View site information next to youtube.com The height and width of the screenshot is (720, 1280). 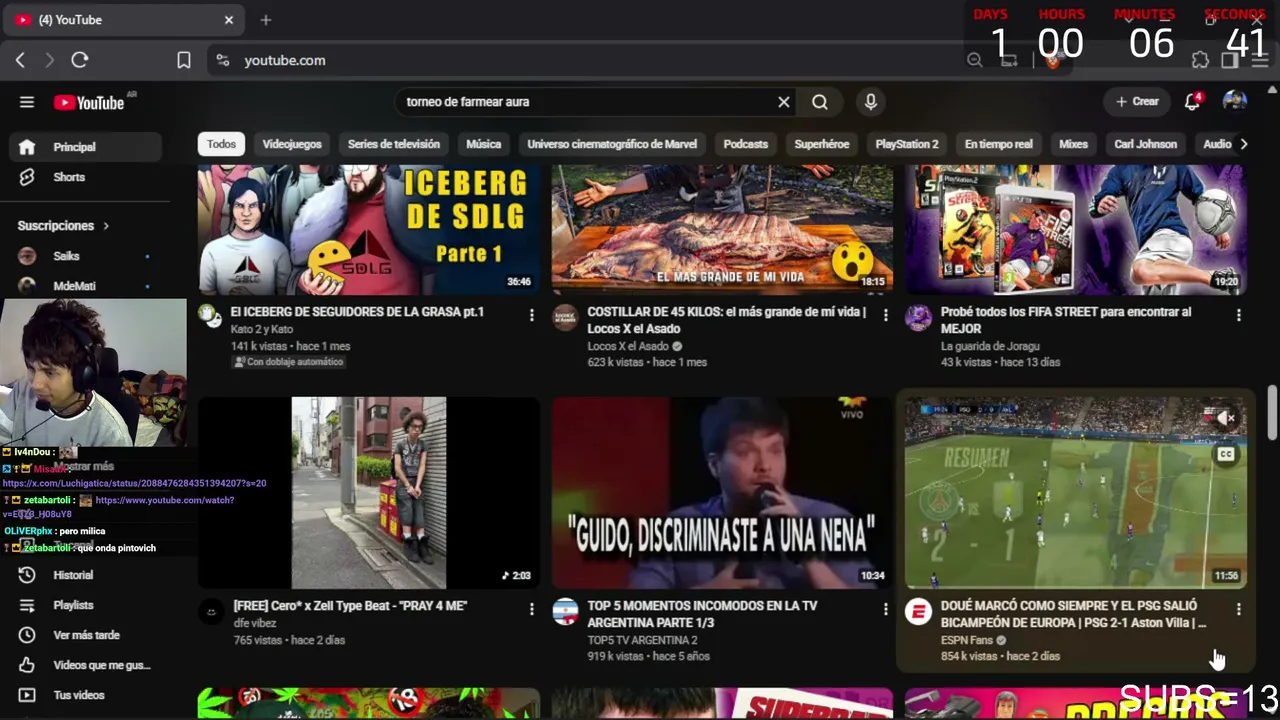click(x=223, y=60)
